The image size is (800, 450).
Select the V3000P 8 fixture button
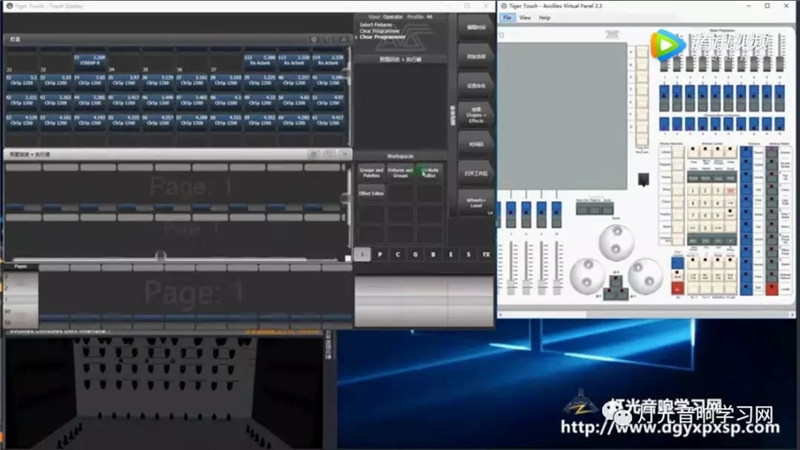(x=90, y=61)
